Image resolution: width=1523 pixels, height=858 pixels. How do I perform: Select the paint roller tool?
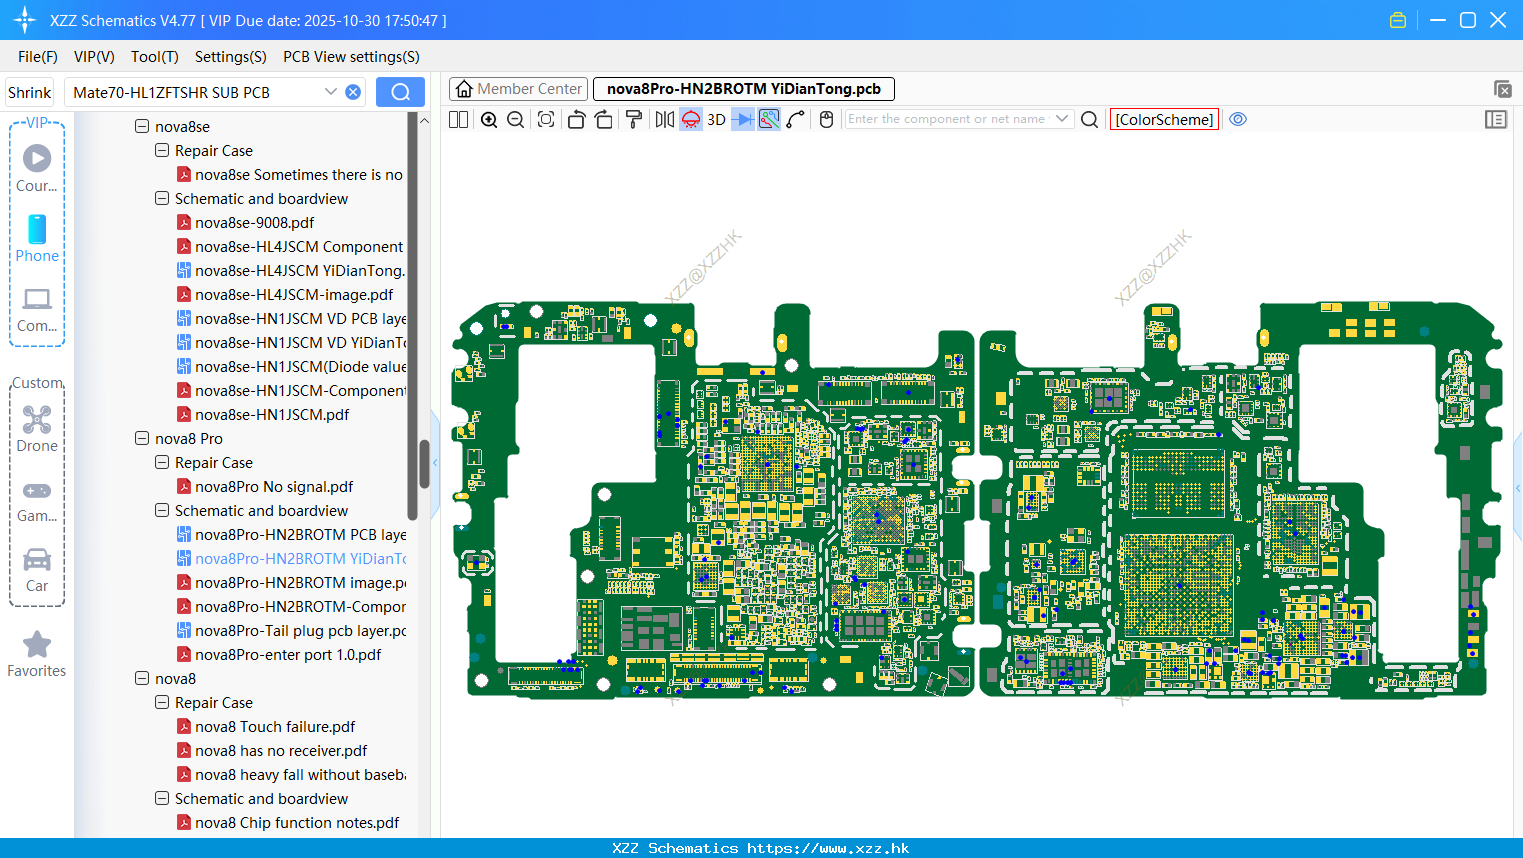click(x=634, y=119)
